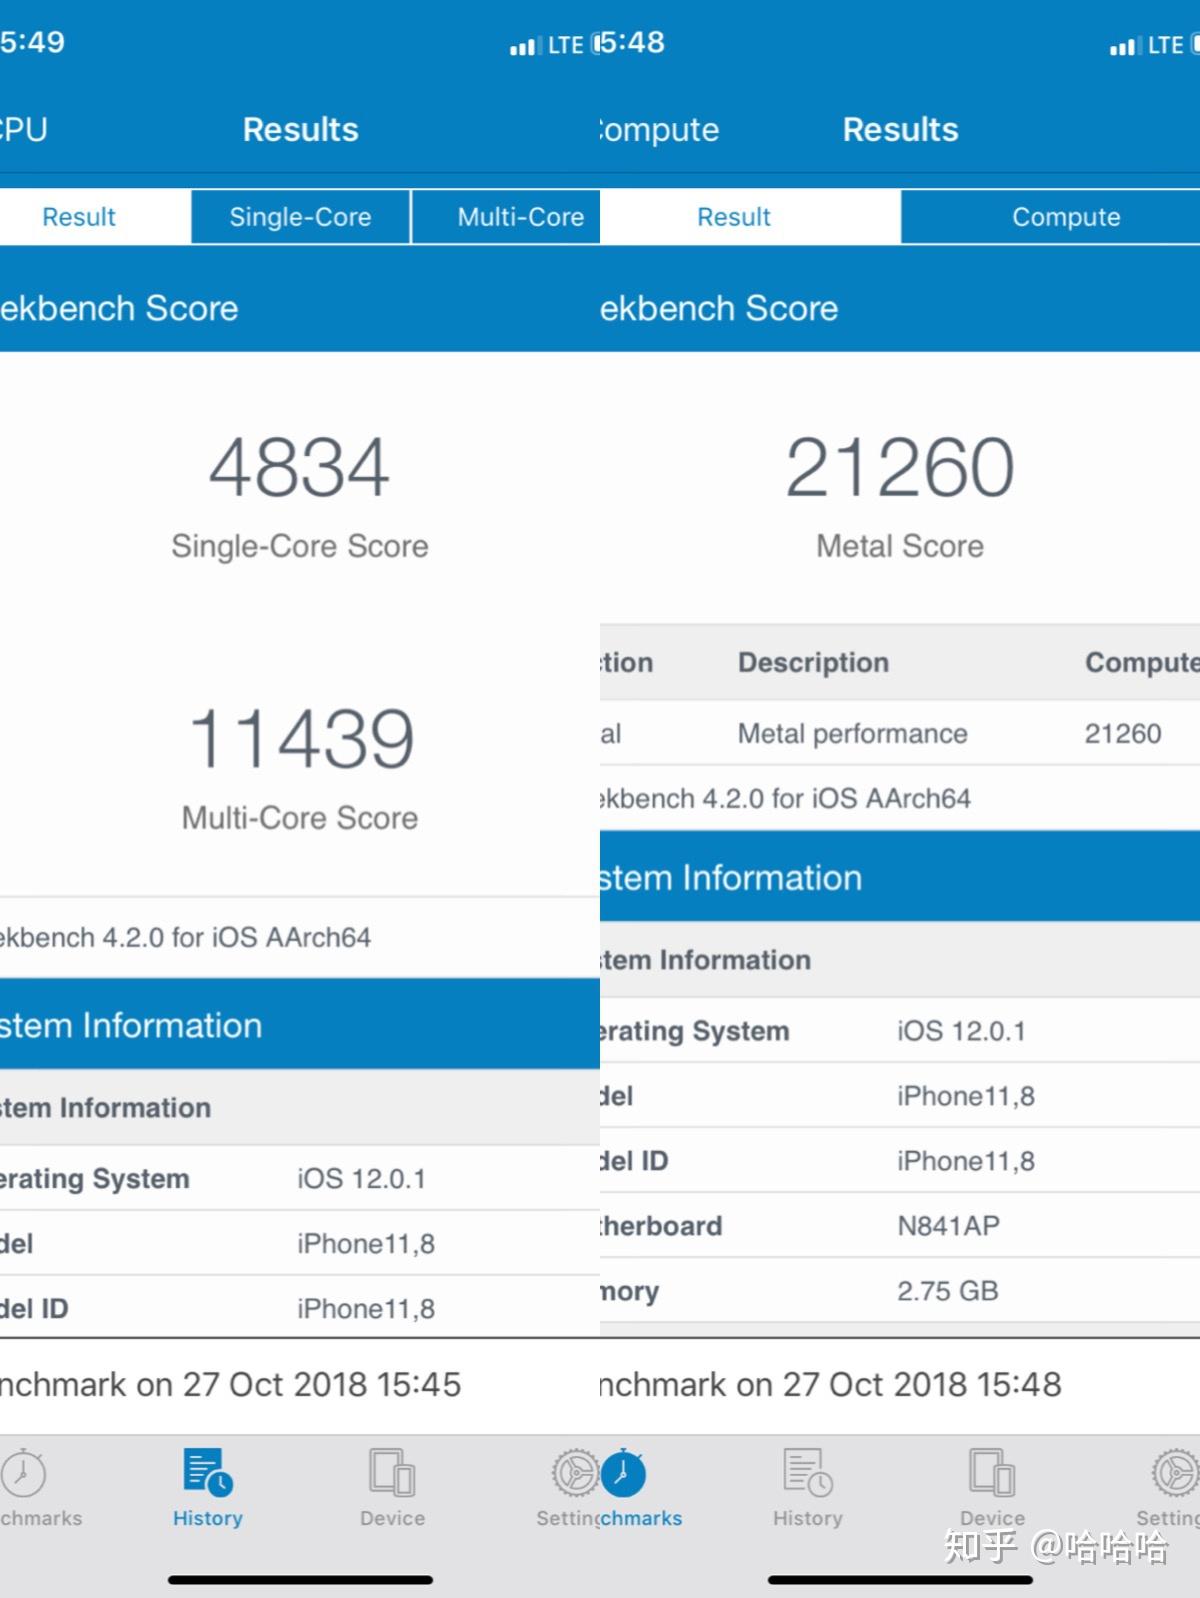
Task: Tap iOS 12.0.1 value in right screenshot
Action: tap(961, 1031)
